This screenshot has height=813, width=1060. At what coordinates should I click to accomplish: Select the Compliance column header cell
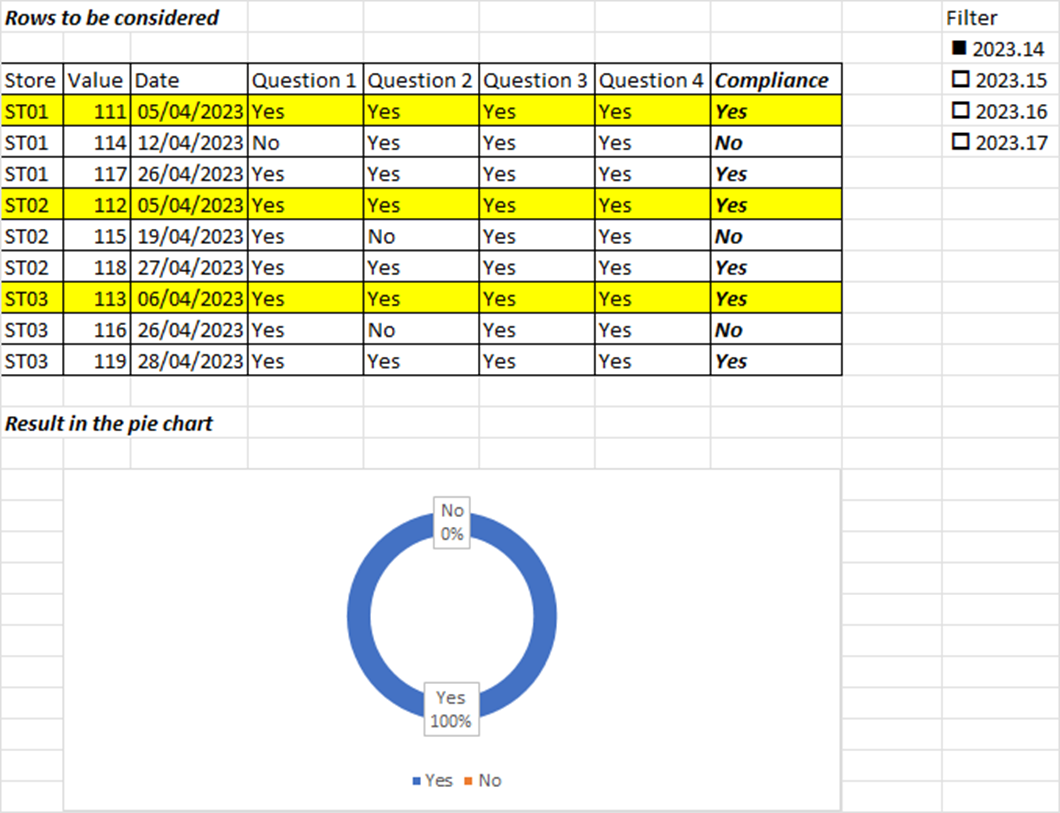(x=776, y=80)
